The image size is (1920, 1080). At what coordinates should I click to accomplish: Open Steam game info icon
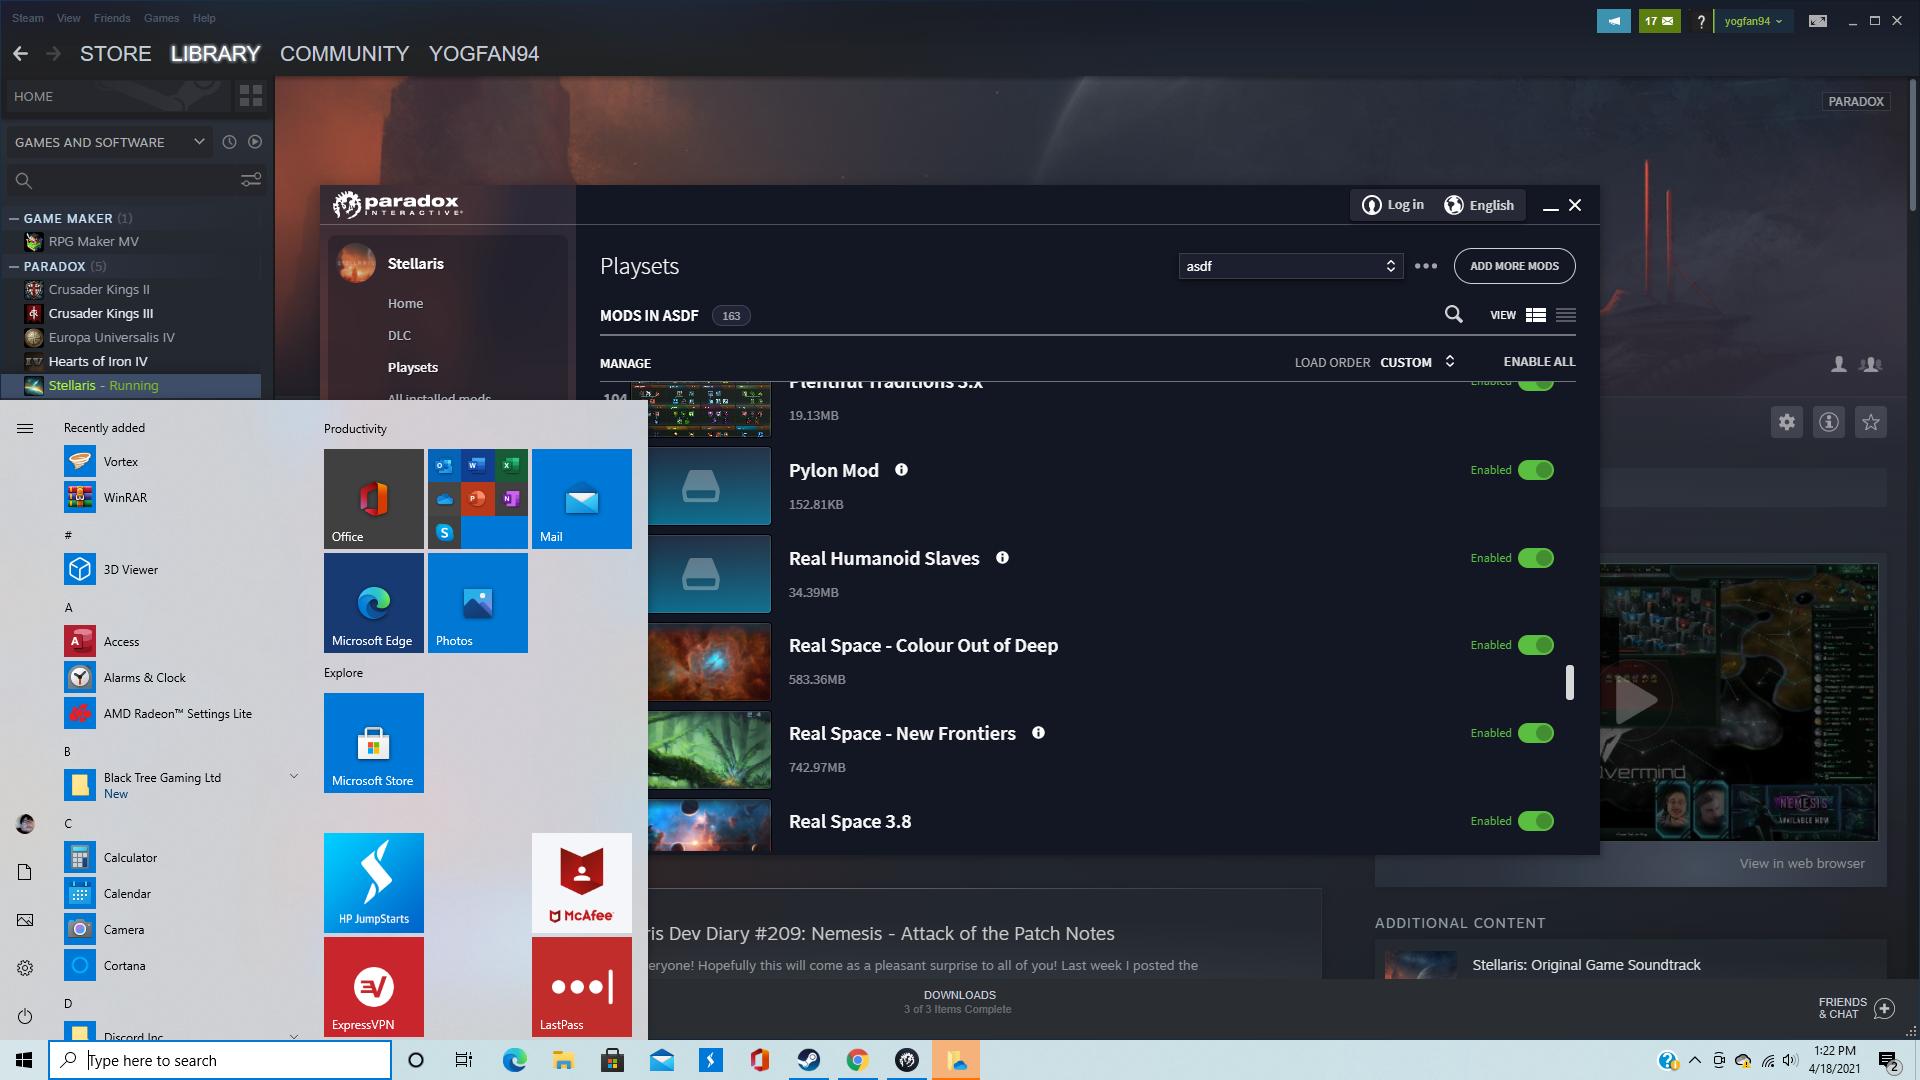1829,422
